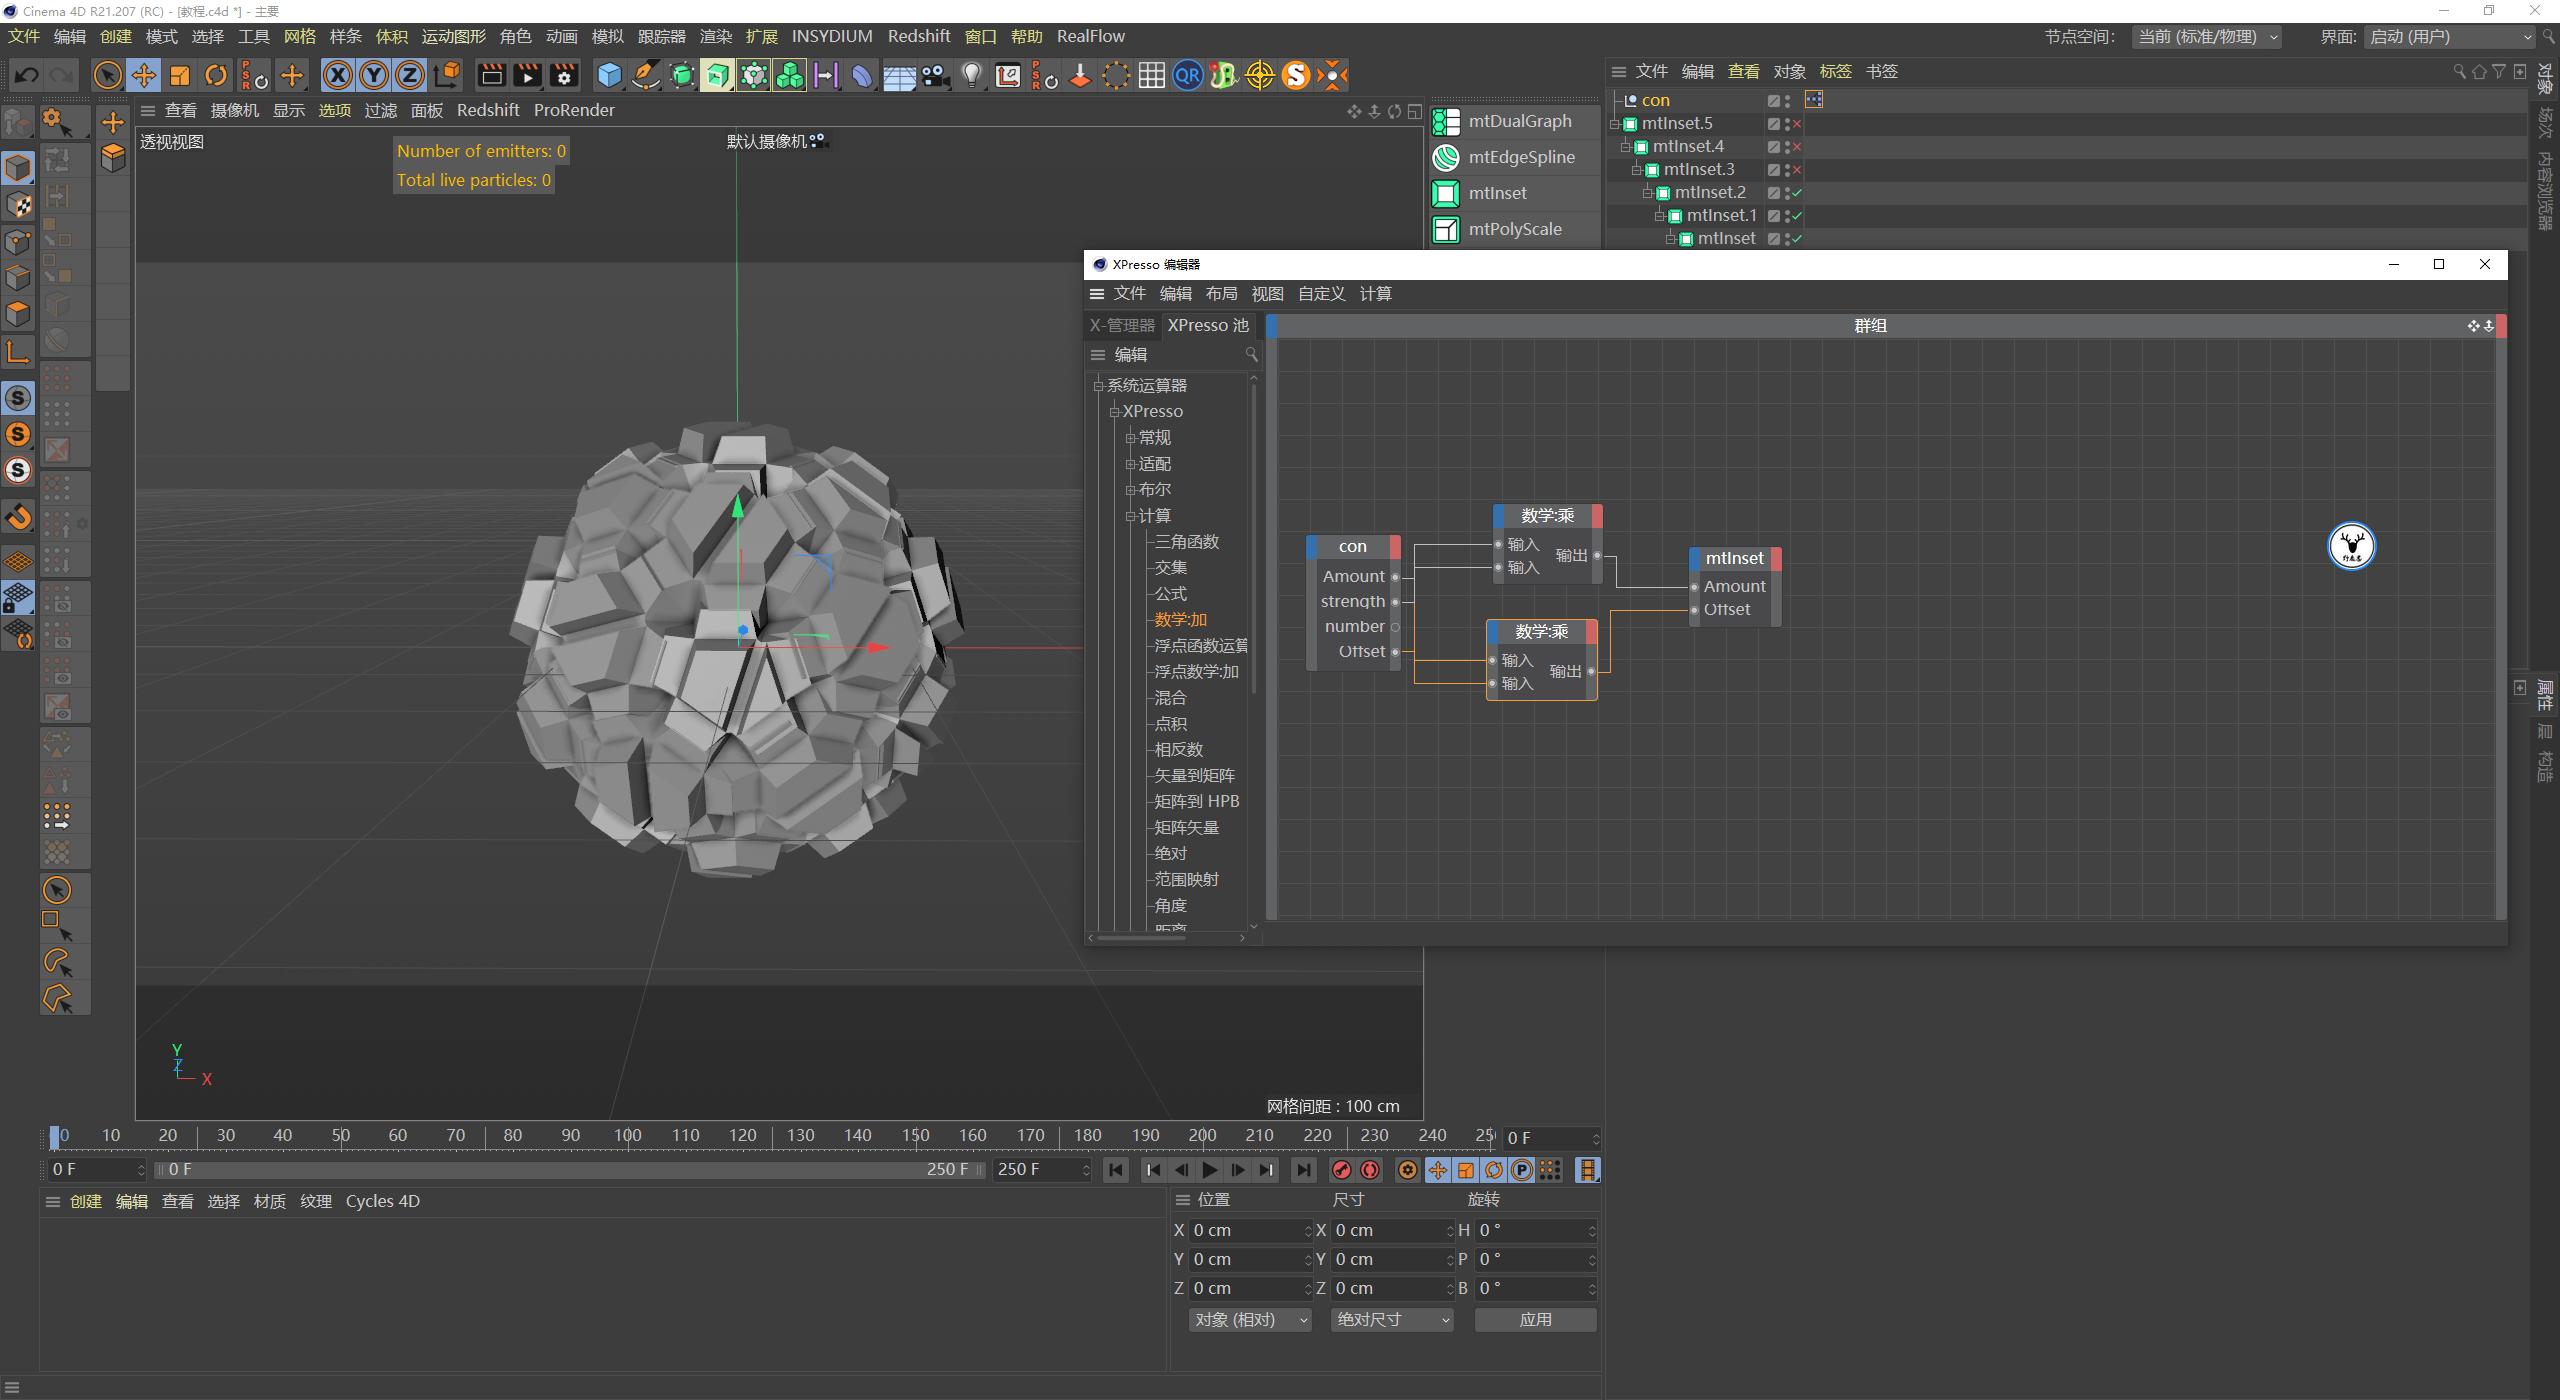
Task: Click the Cube primitive icon
Action: pyautogui.click(x=608, y=75)
